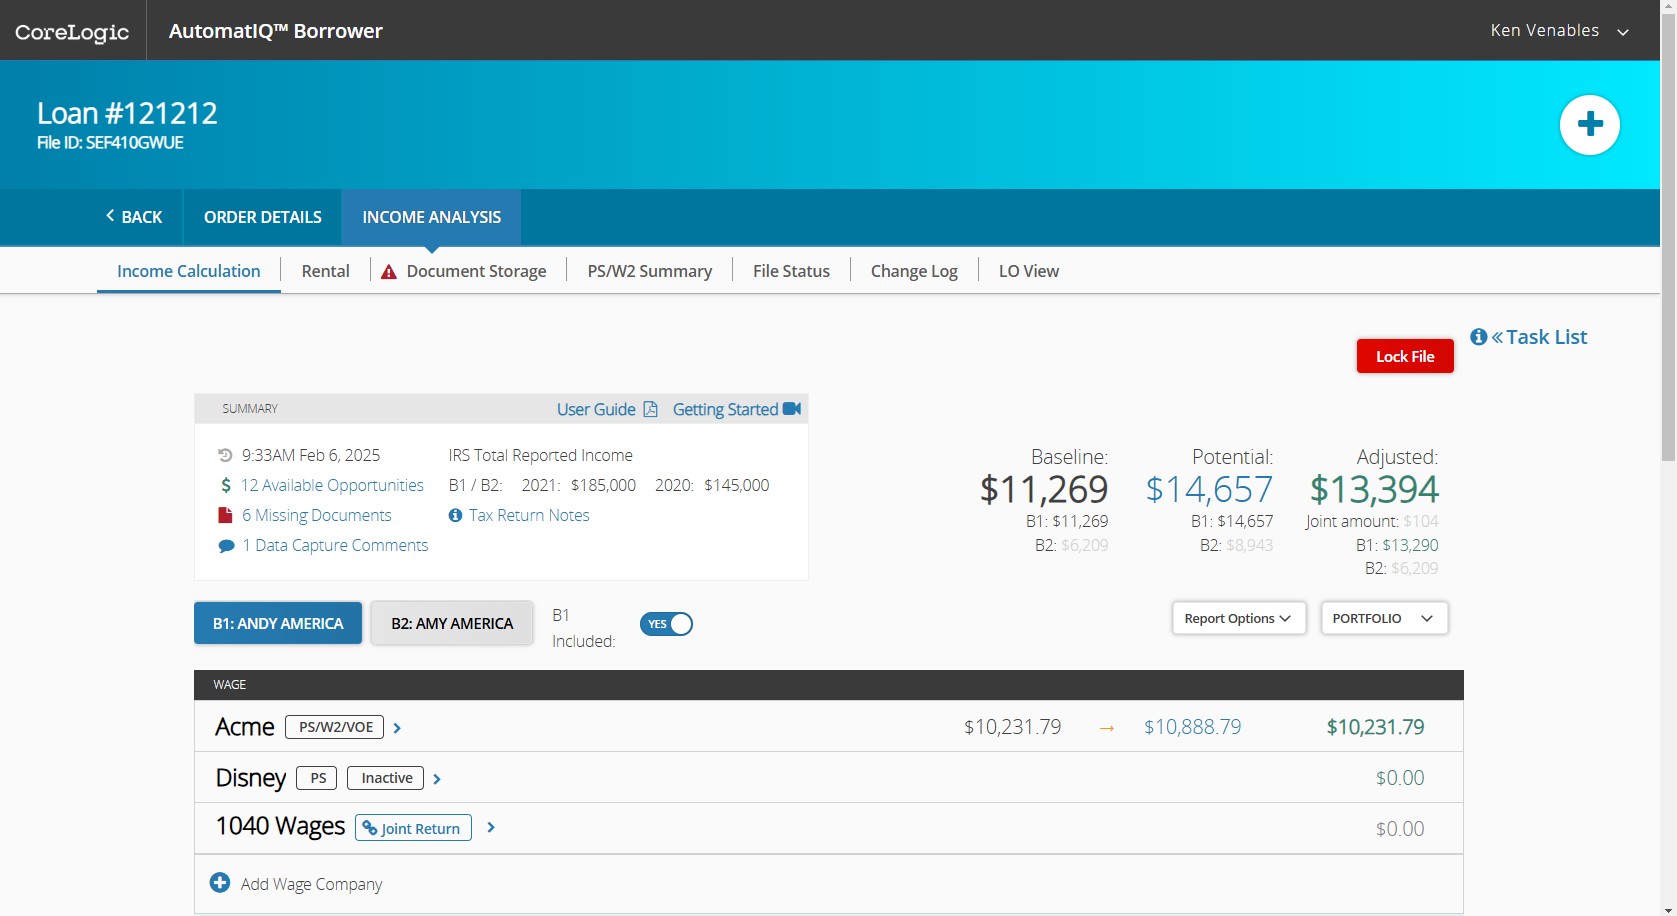The image size is (1677, 916).
Task: Click the white plus circle in header
Action: 1589,125
